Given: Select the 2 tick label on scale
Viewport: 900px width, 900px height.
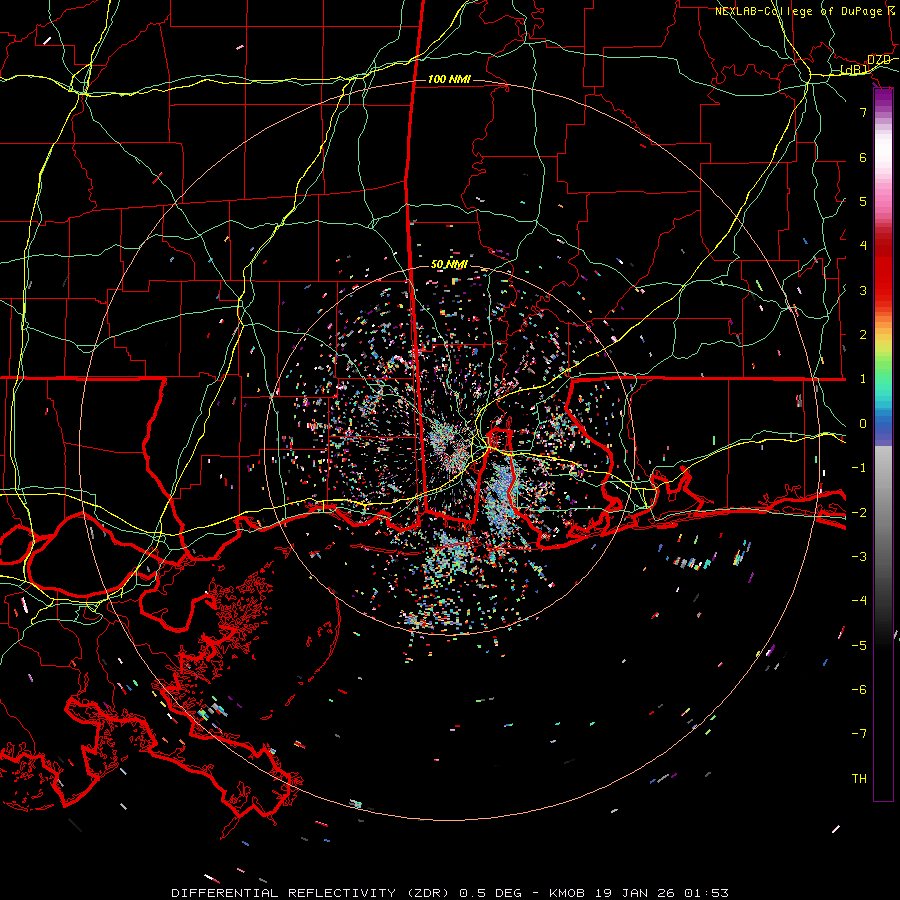Looking at the screenshot, I should (x=863, y=335).
